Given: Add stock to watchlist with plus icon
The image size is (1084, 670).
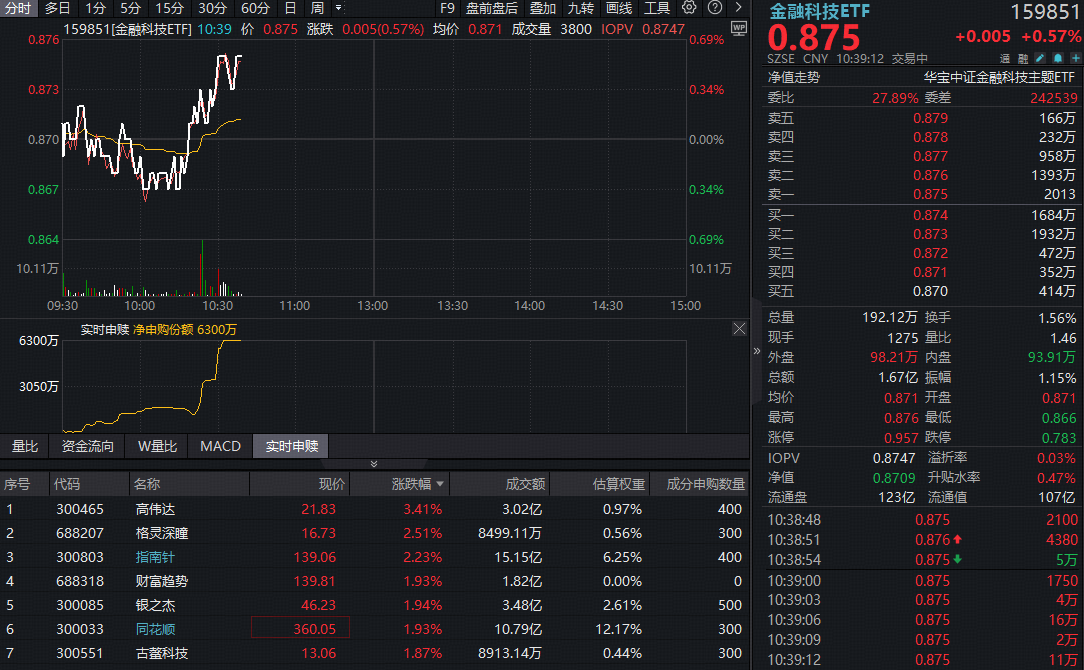Looking at the screenshot, I should (x=1075, y=59).
